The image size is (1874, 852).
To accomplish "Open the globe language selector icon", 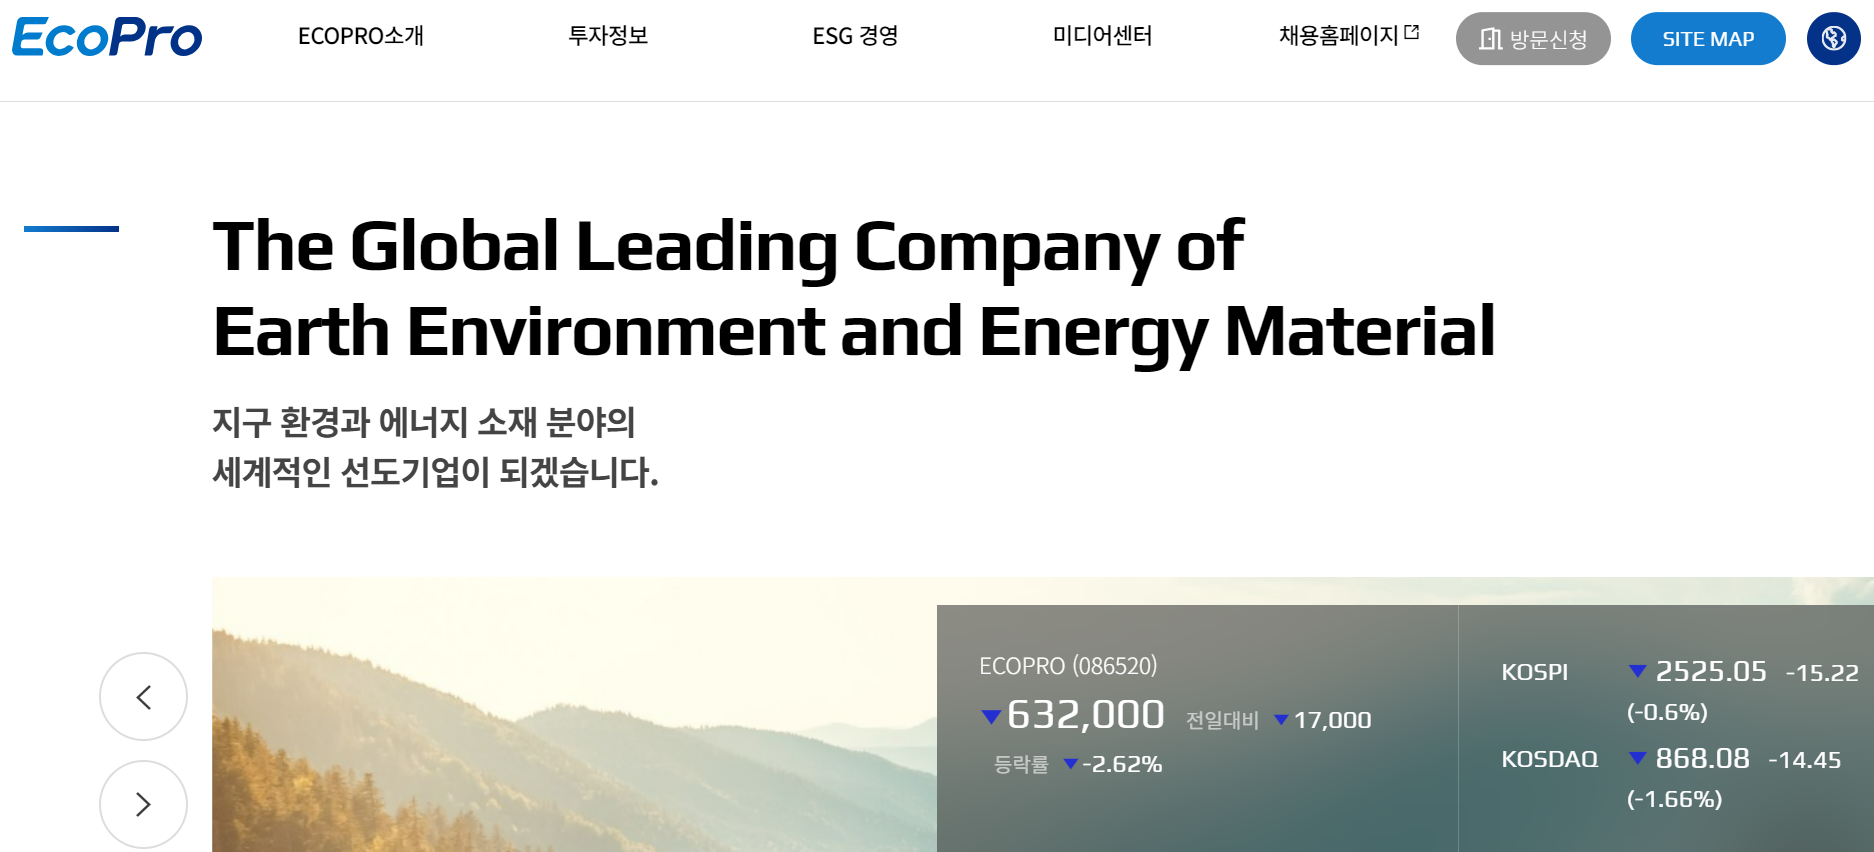I will (1833, 38).
